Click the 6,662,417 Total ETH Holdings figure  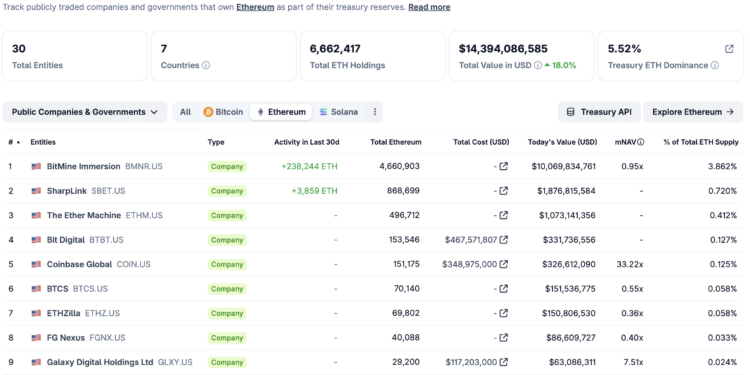(x=335, y=49)
